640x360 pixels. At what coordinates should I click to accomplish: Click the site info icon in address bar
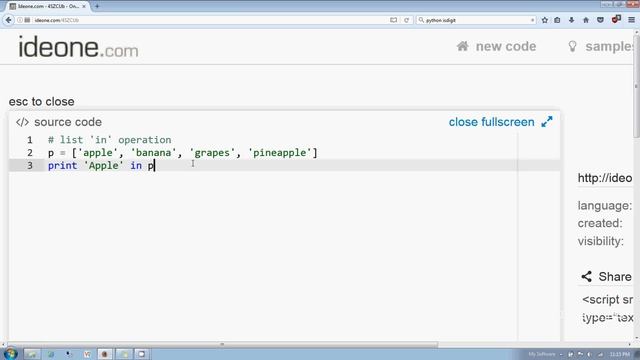pyautogui.click(x=20, y=20)
